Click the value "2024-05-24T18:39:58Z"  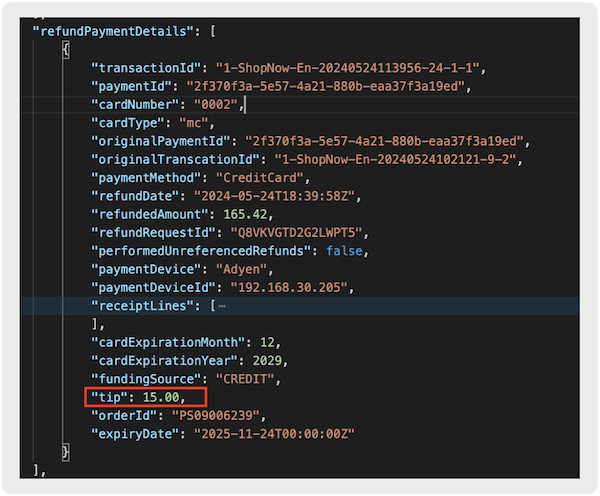point(274,196)
